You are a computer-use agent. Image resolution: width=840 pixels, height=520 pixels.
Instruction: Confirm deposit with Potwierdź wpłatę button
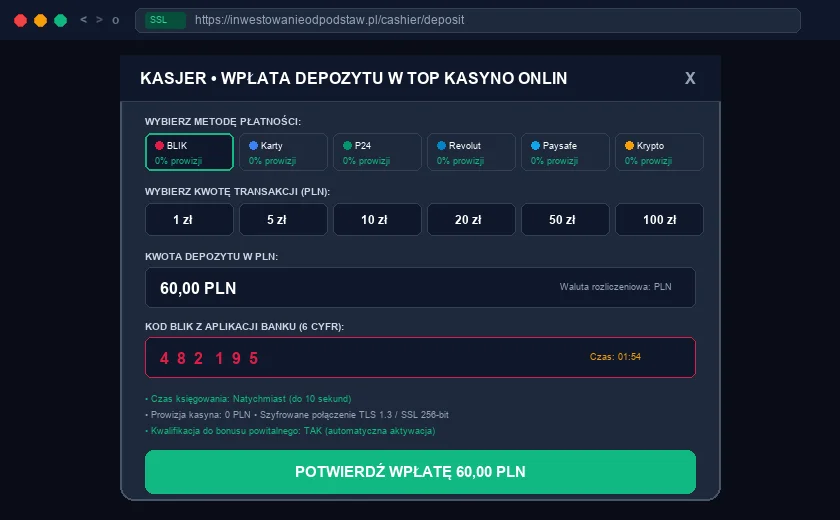(x=421, y=472)
